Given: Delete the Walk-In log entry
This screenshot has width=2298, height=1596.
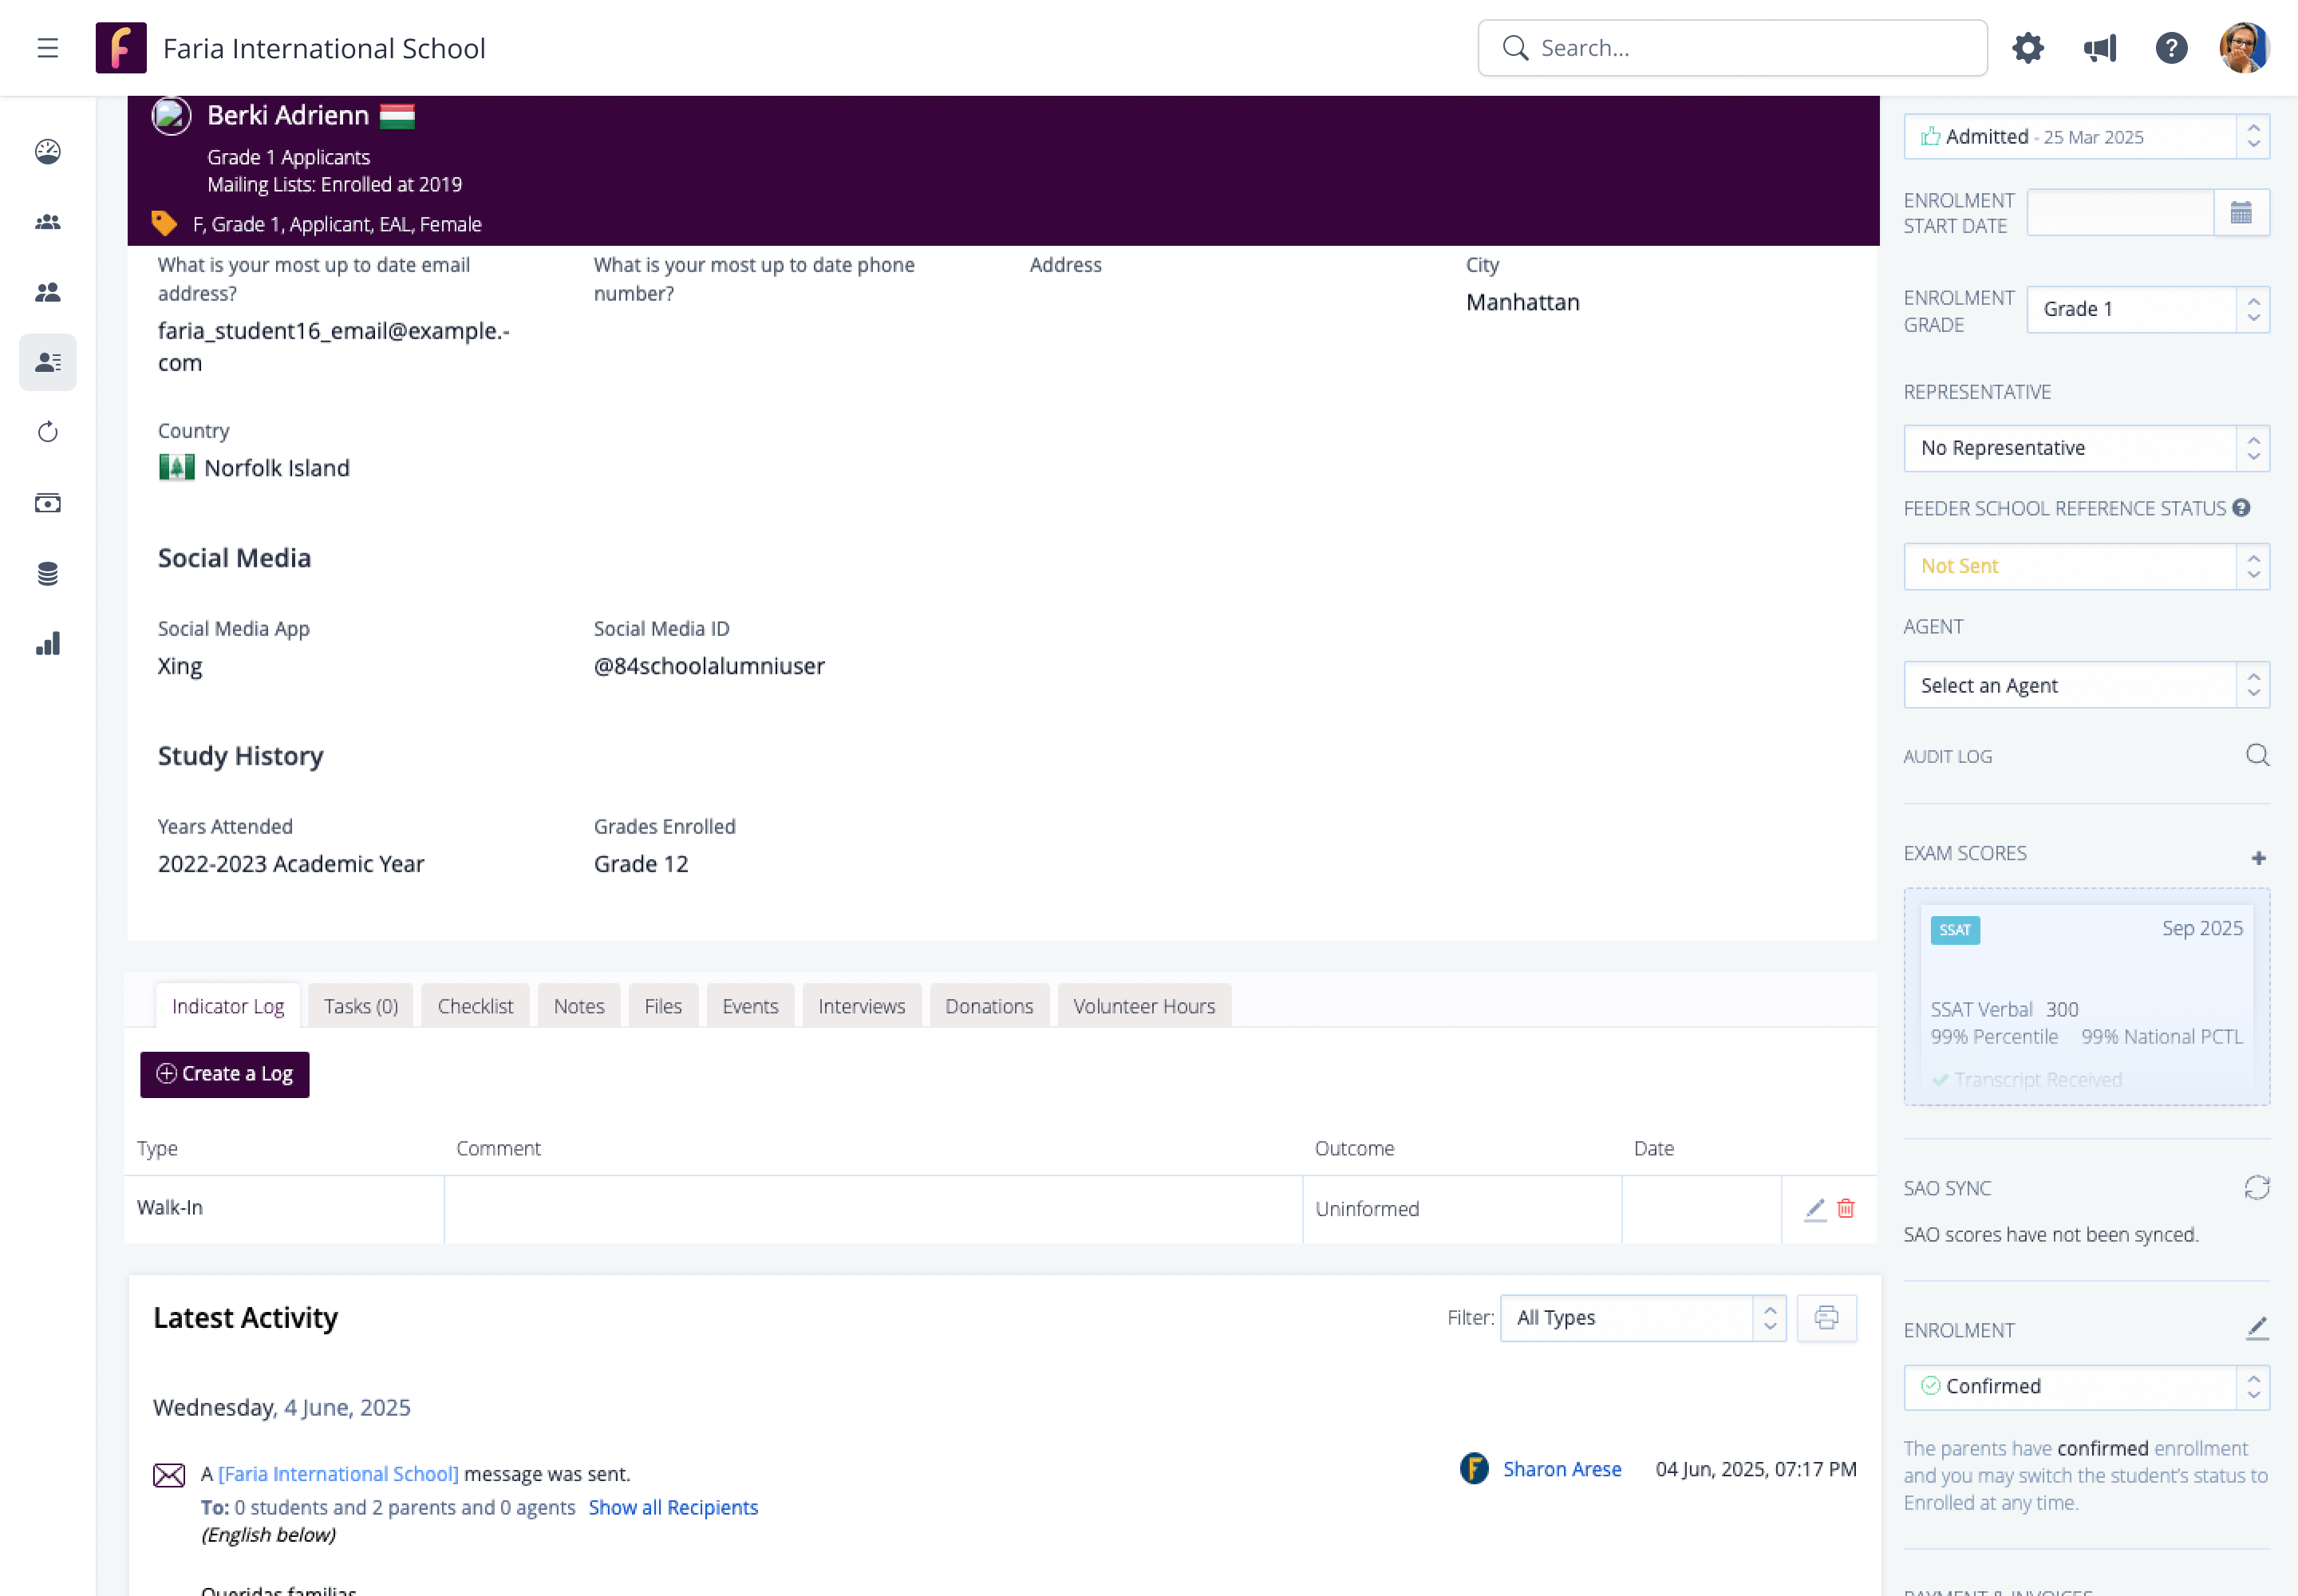Looking at the screenshot, I should click(1846, 1208).
